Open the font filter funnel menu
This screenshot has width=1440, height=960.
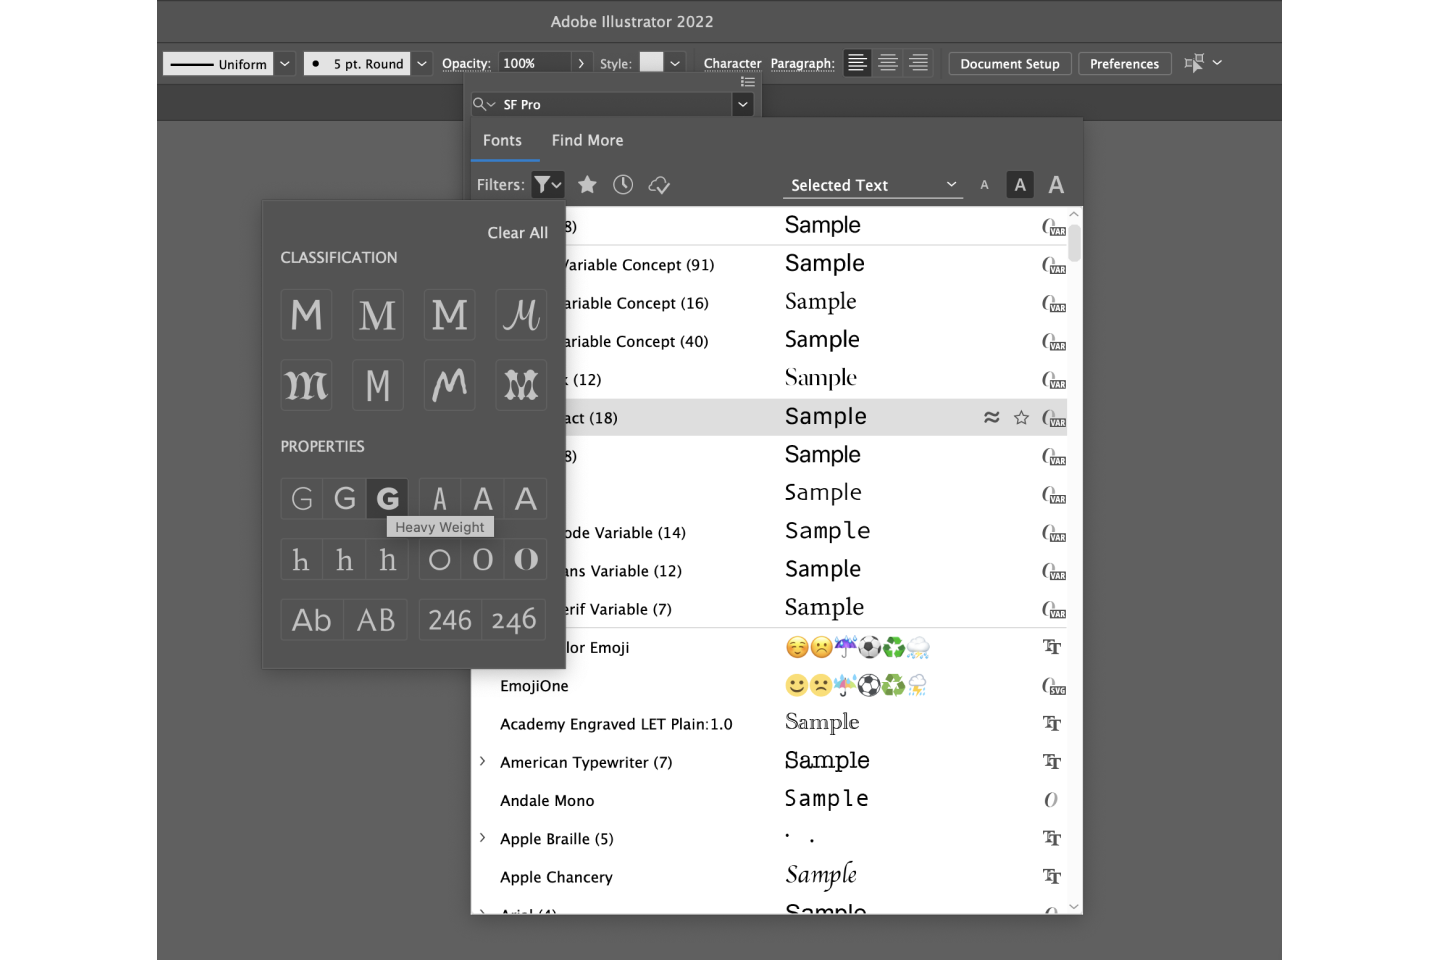click(x=548, y=185)
